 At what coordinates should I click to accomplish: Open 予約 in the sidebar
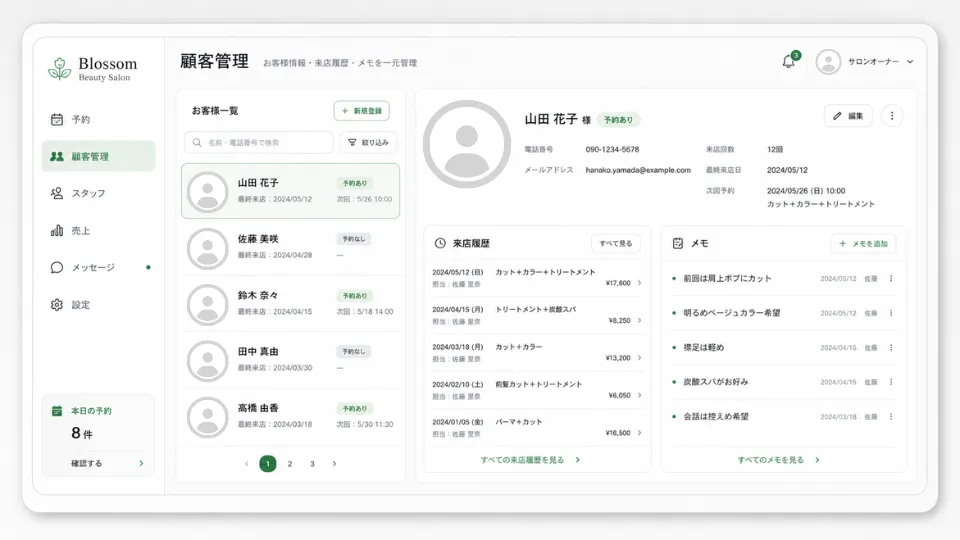pyautogui.click(x=99, y=119)
